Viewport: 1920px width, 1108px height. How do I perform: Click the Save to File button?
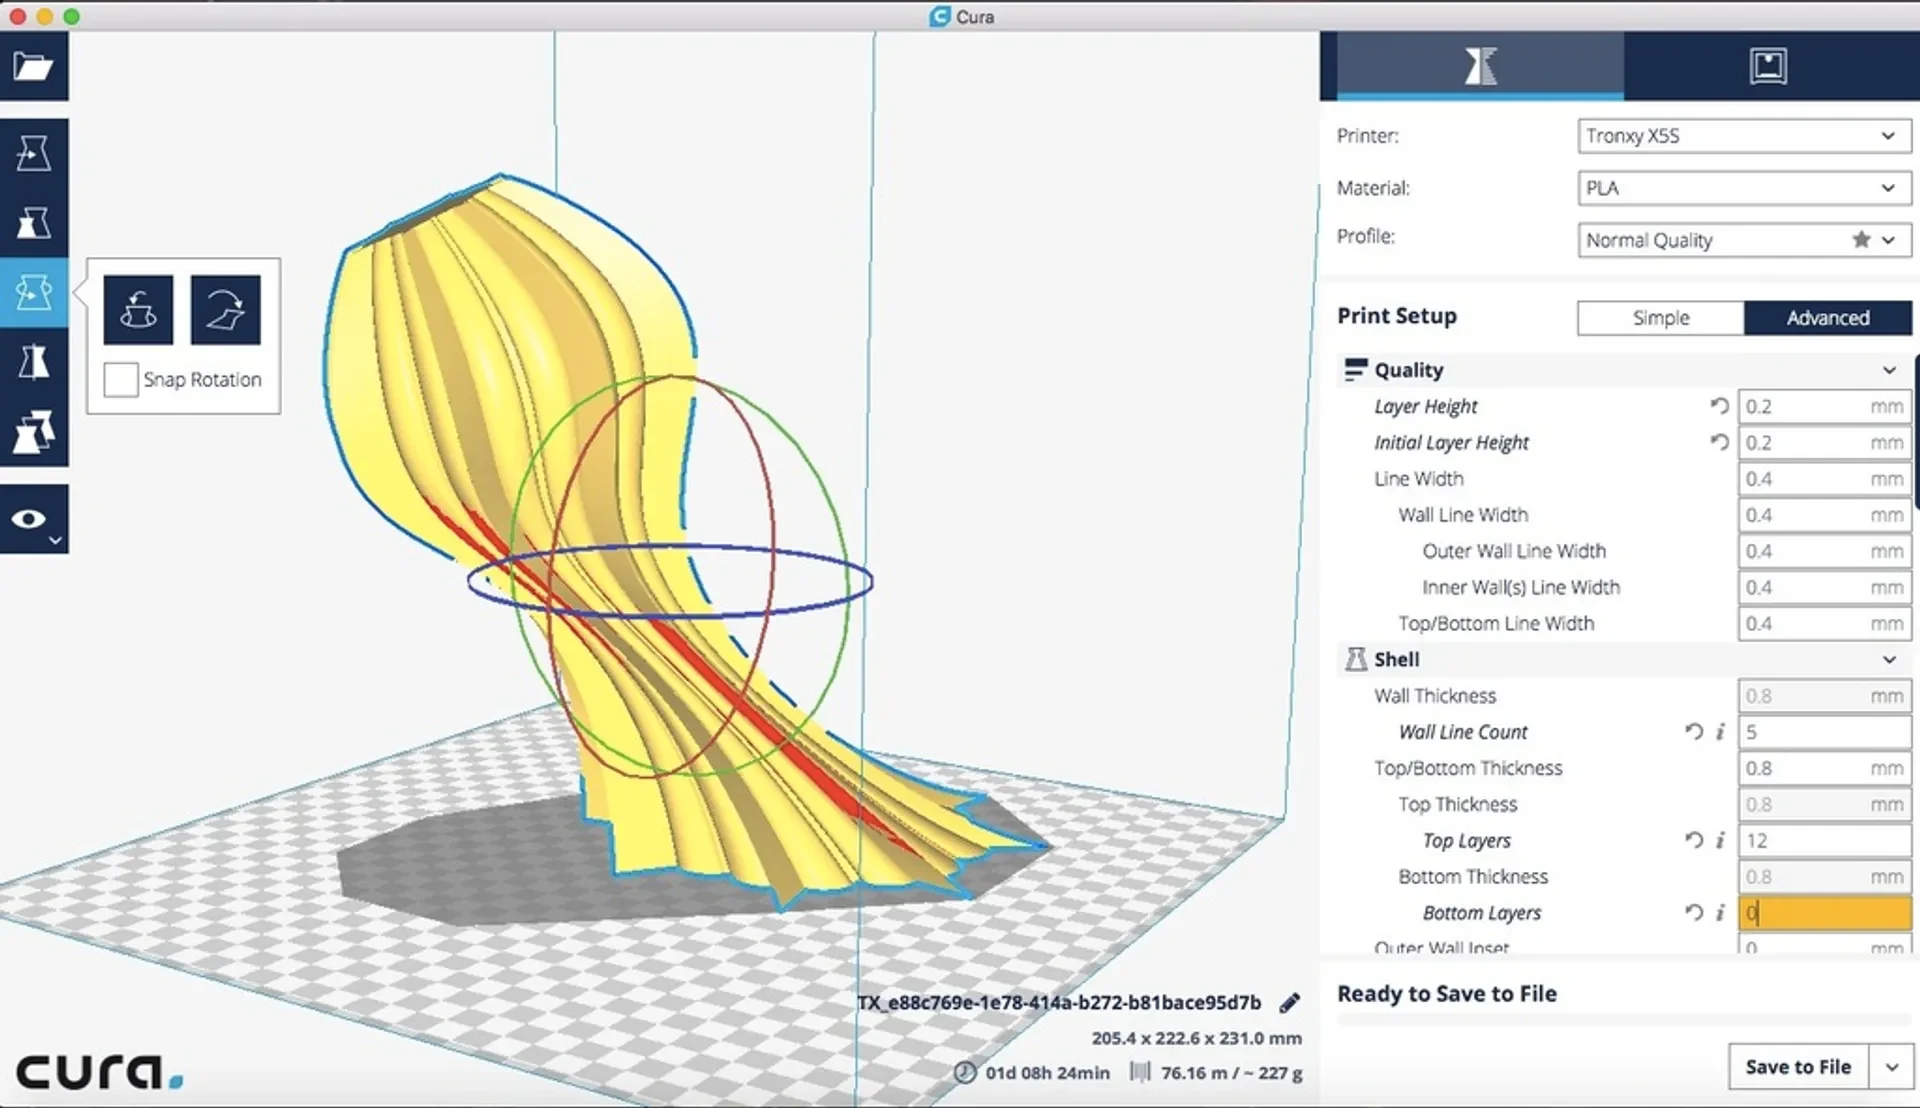1798,1067
